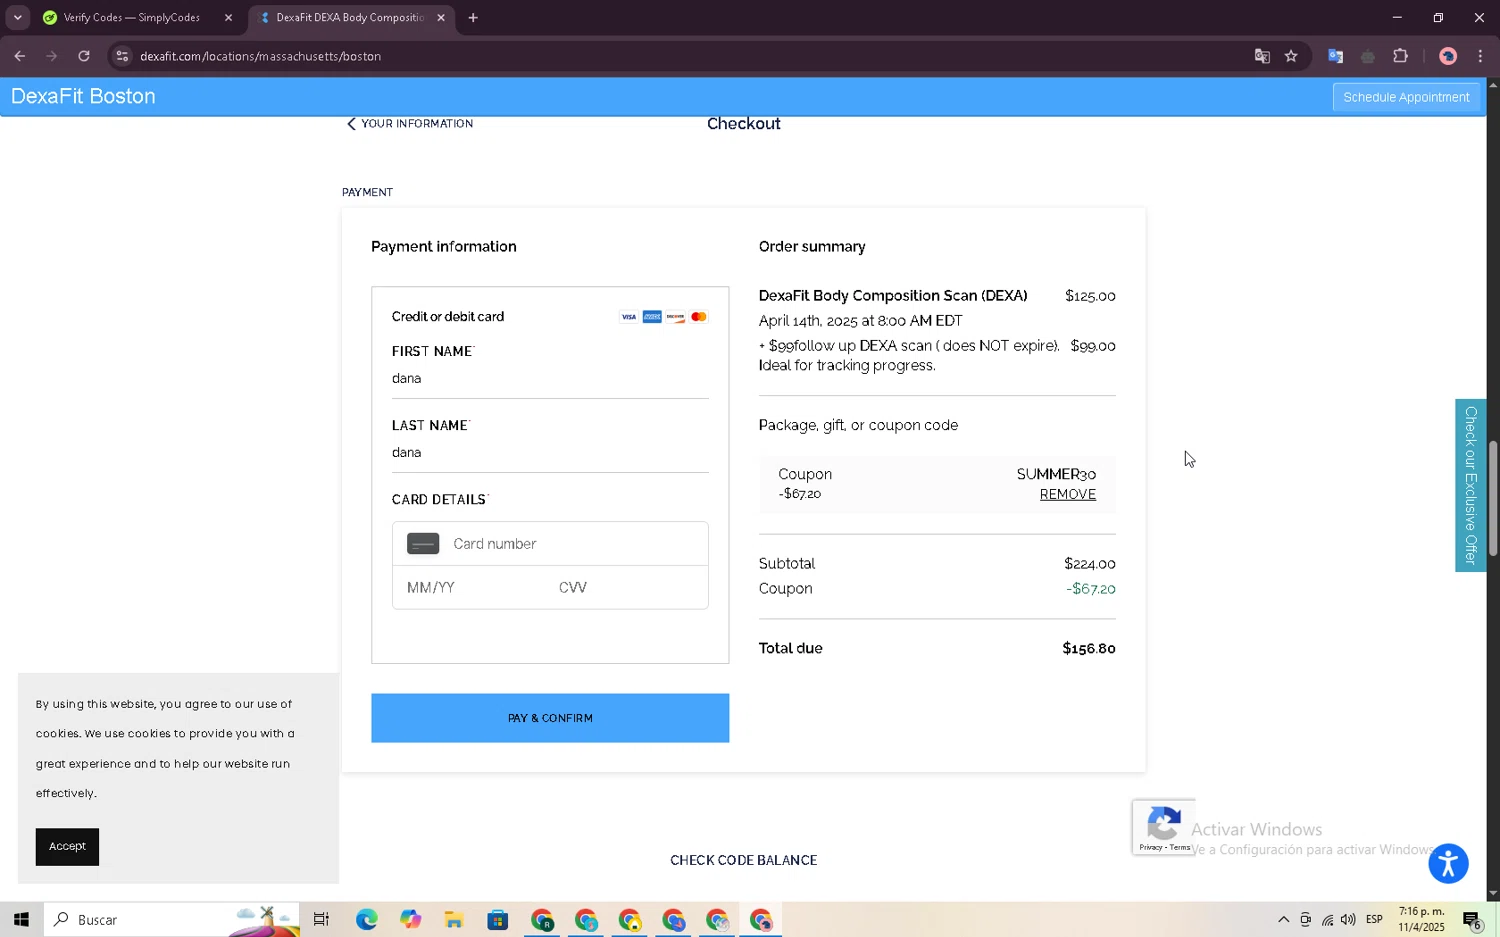
Task: Open the Extensions puzzle menu
Action: (1400, 56)
